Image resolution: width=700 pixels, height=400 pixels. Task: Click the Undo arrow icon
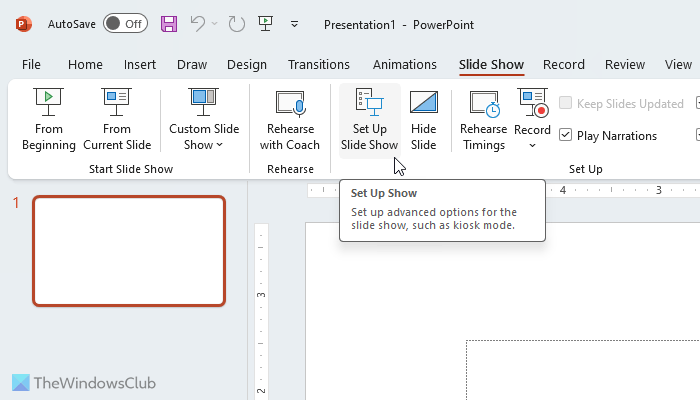tap(198, 23)
